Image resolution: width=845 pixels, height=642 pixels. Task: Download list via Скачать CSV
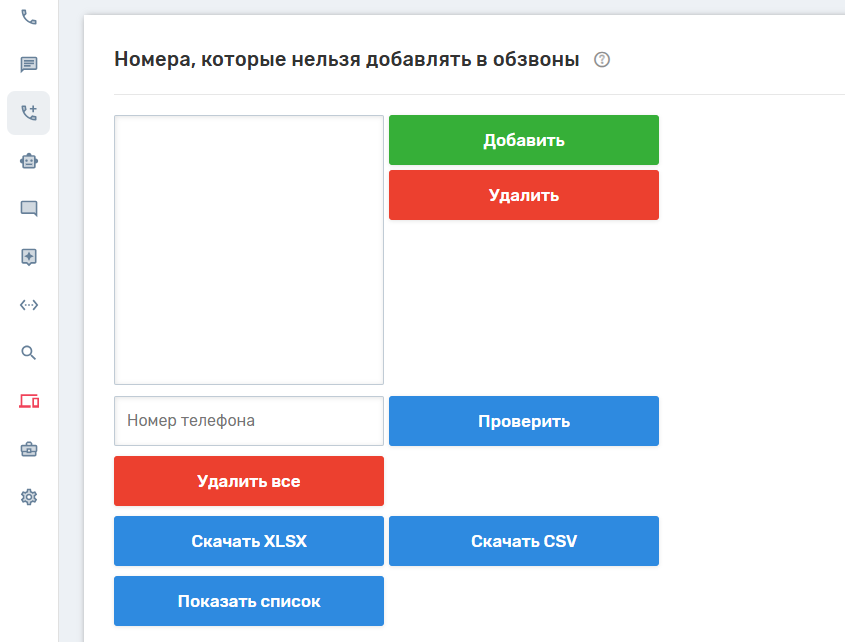click(523, 541)
